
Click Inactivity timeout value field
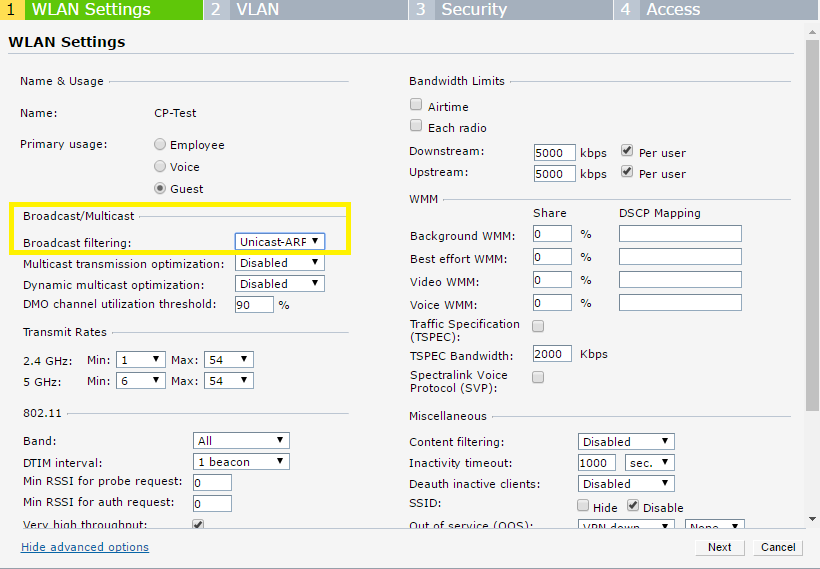pos(597,463)
